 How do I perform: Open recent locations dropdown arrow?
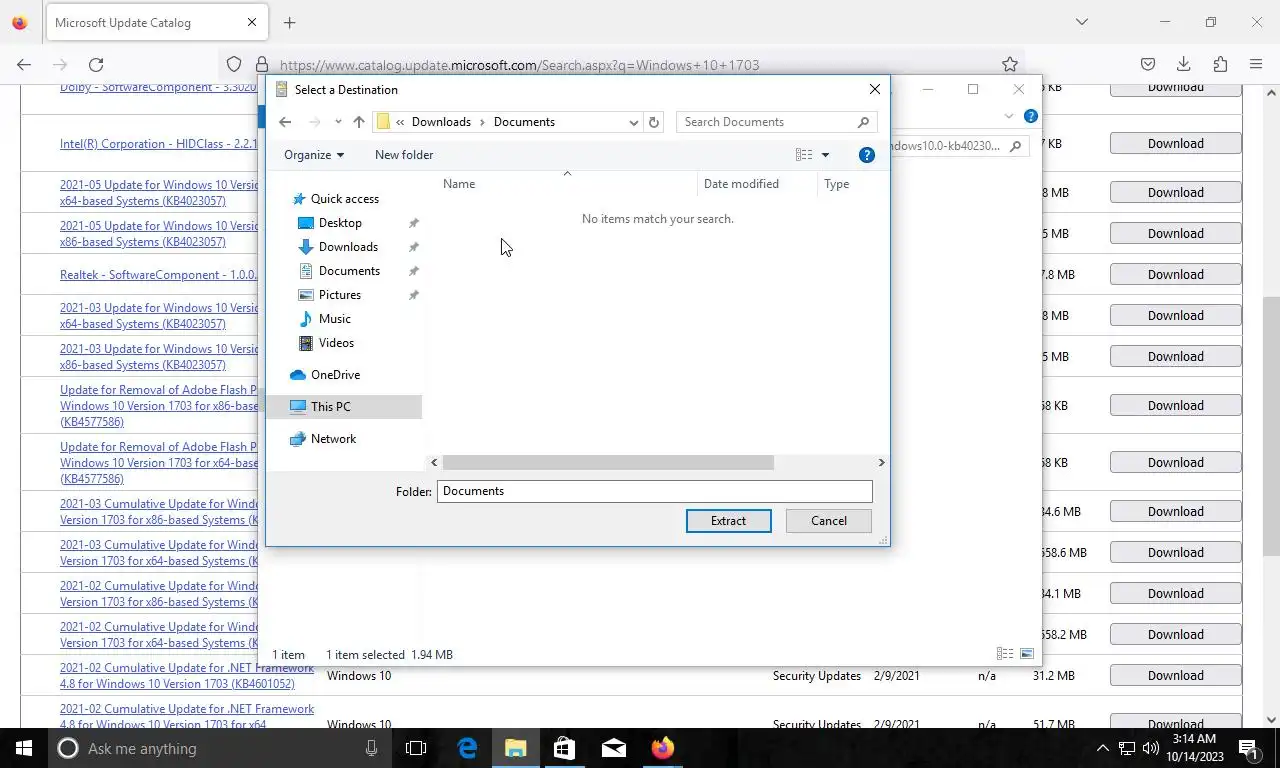(x=338, y=122)
